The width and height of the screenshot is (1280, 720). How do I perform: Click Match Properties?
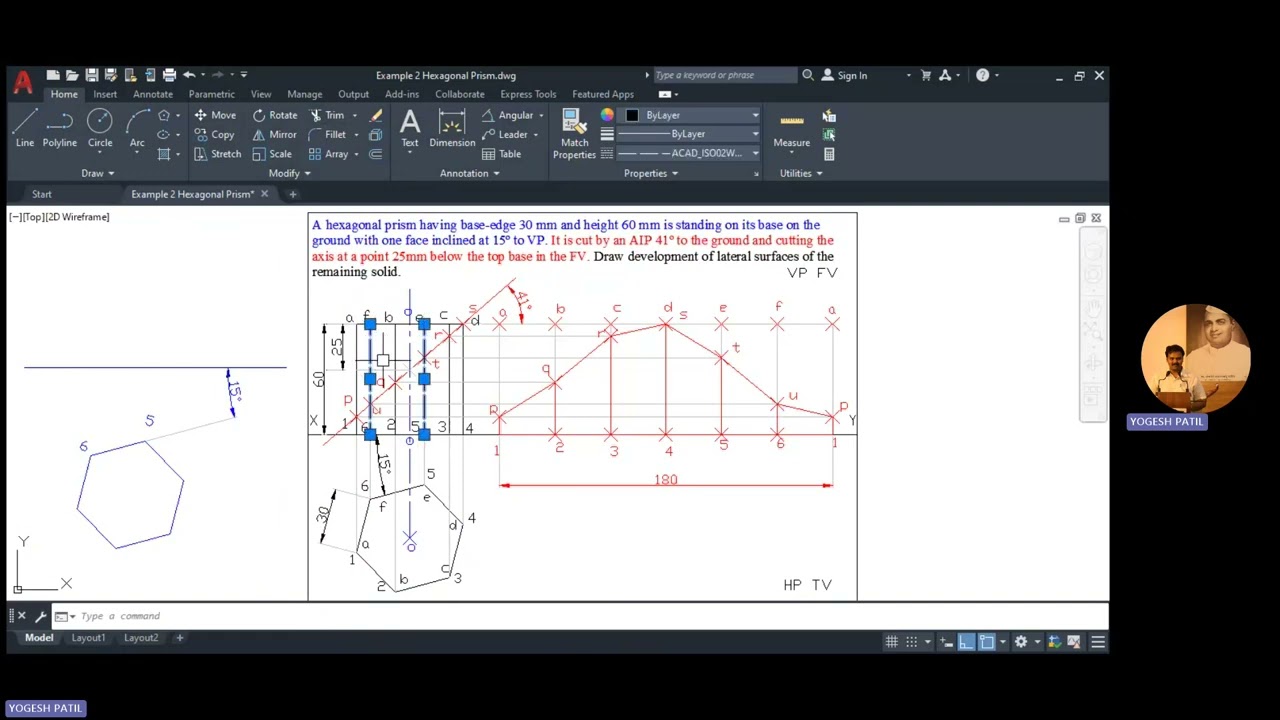(574, 134)
